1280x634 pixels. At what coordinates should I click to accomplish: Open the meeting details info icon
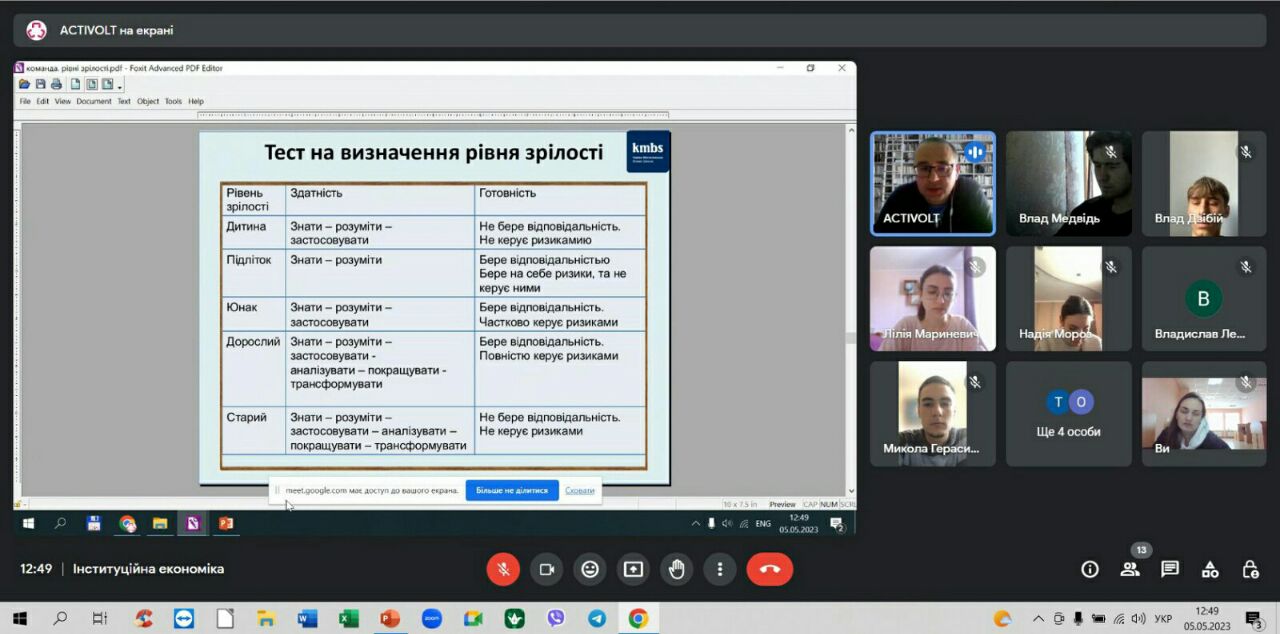(x=1090, y=569)
